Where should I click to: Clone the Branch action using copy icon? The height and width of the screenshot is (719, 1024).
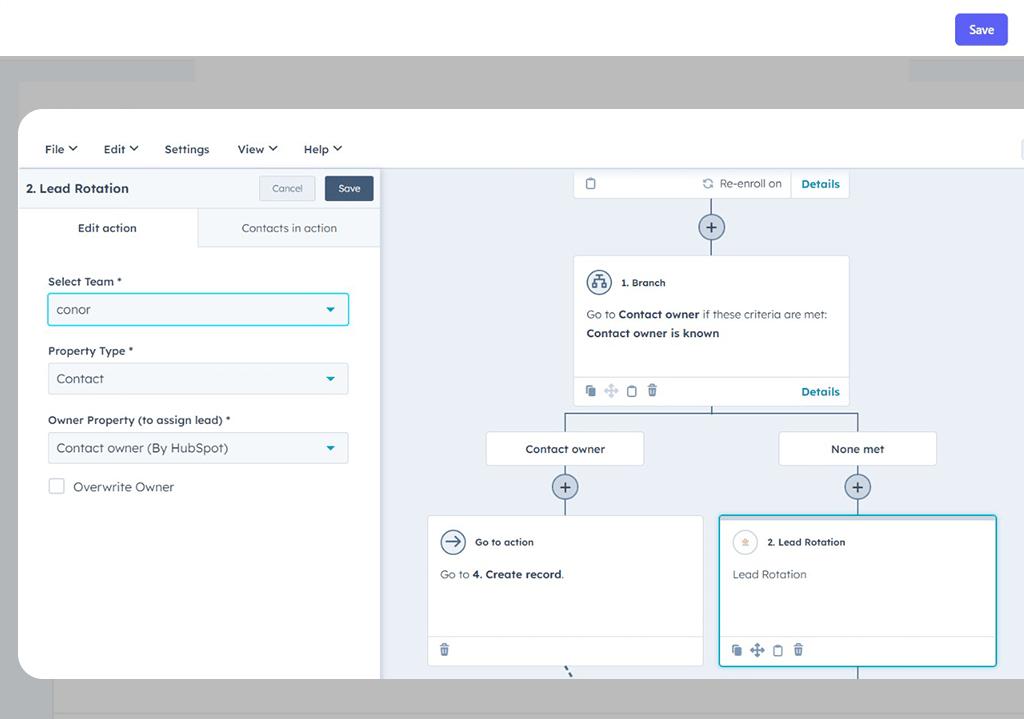click(x=590, y=391)
